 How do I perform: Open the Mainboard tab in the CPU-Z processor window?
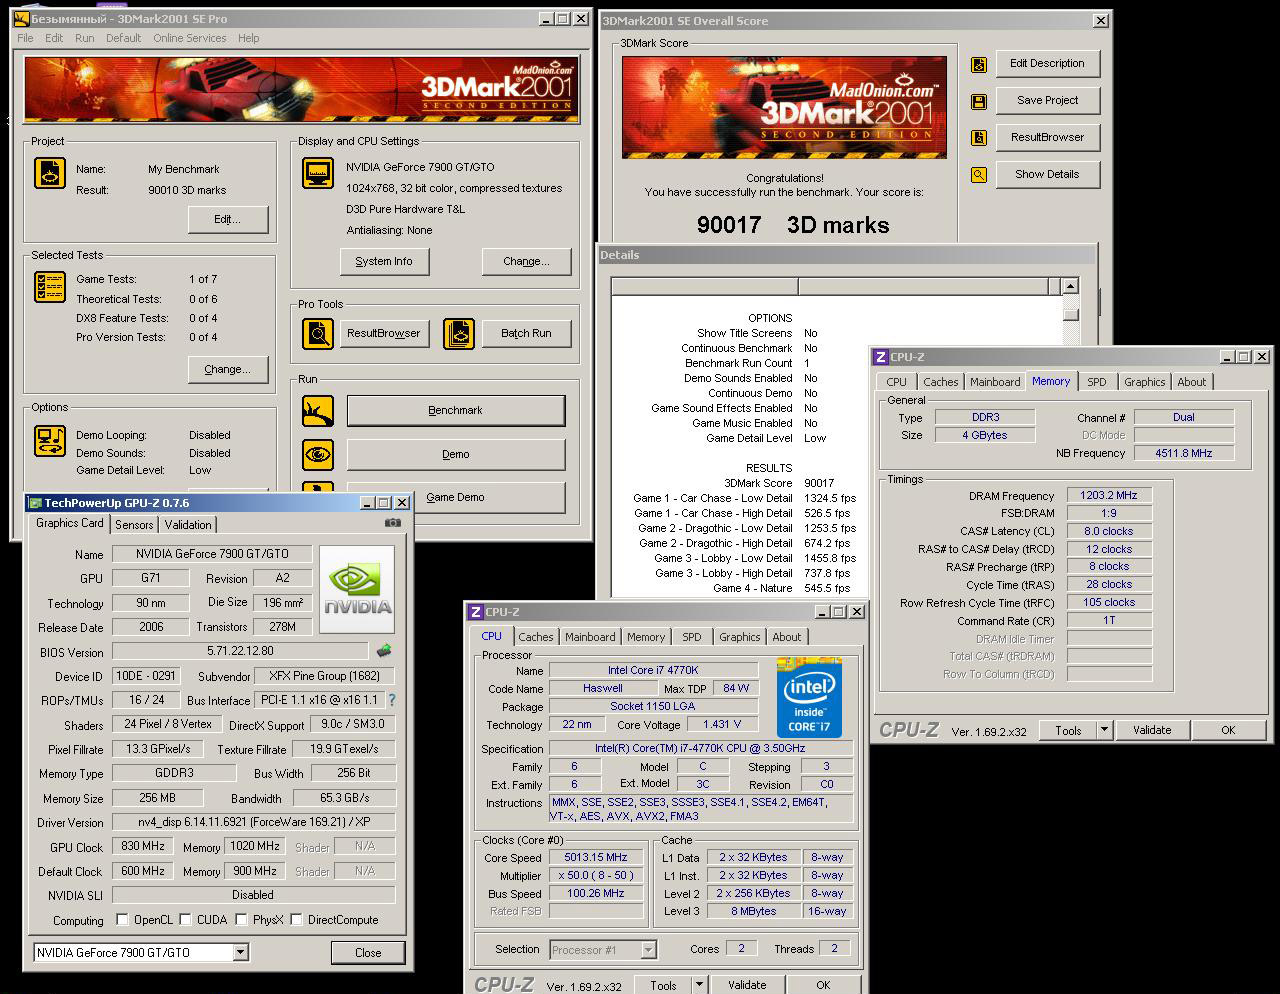[x=590, y=637]
